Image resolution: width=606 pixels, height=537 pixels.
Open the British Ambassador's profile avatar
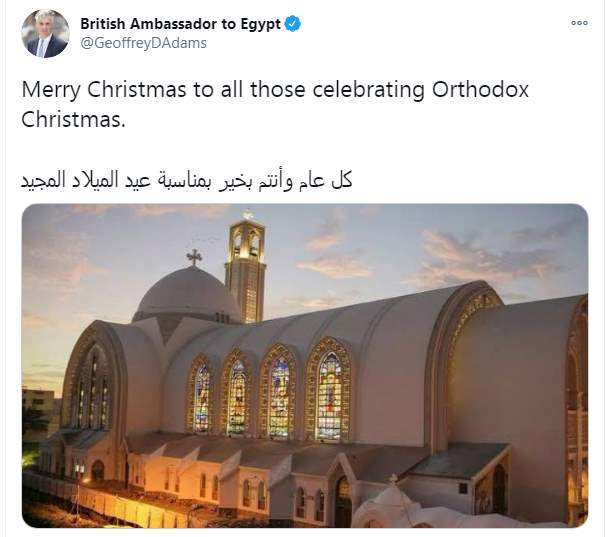[x=45, y=33]
